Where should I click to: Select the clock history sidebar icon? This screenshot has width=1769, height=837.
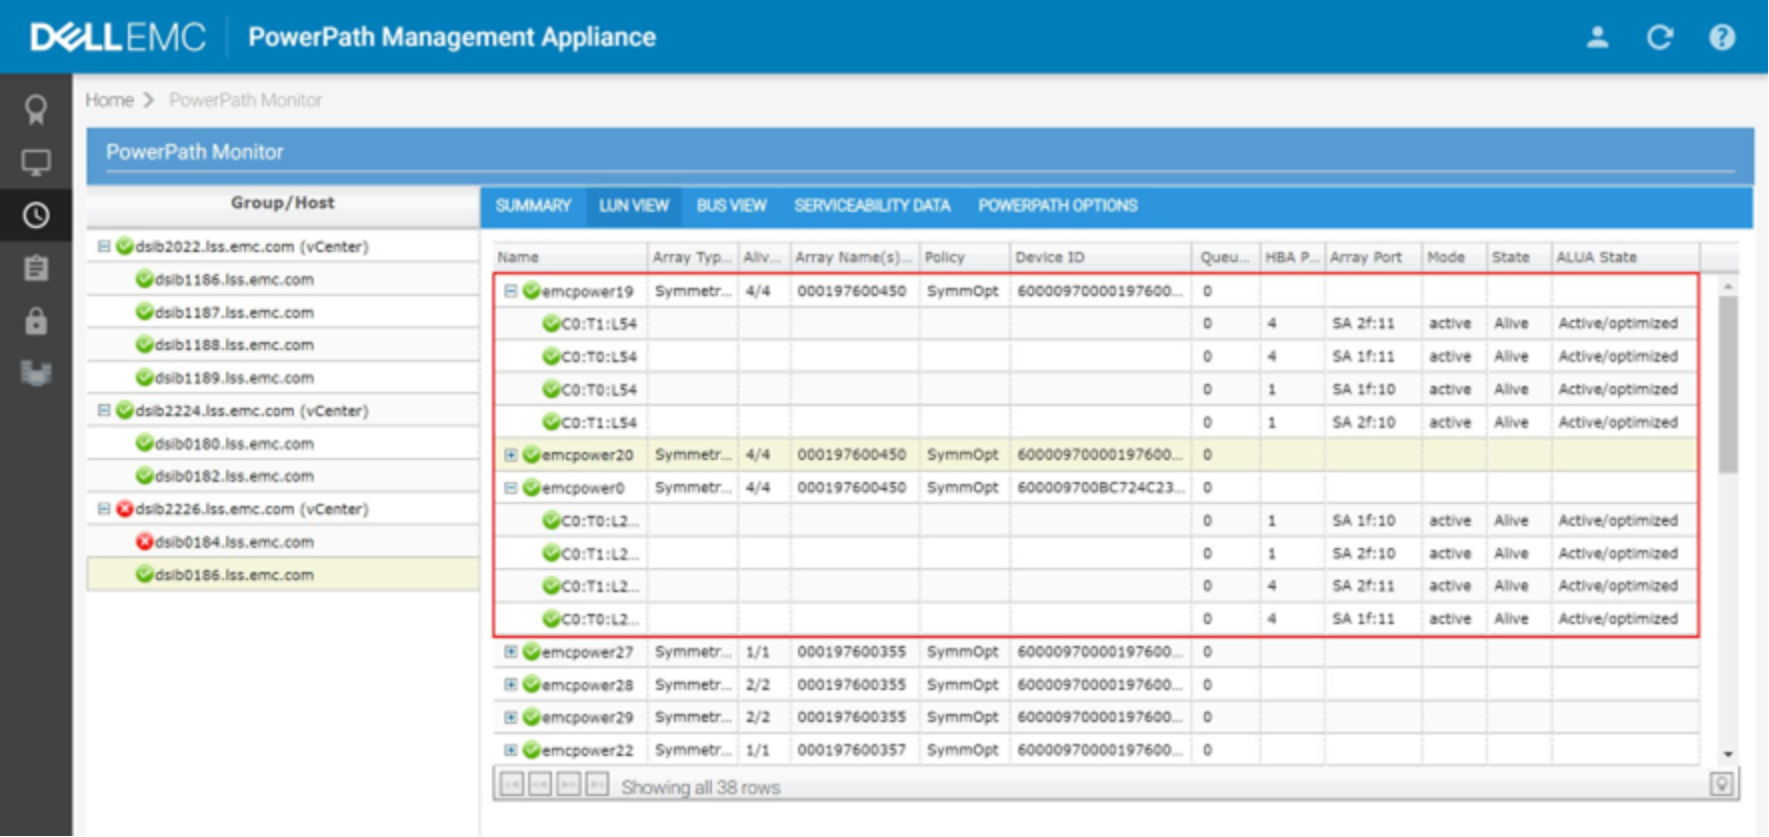point(36,215)
